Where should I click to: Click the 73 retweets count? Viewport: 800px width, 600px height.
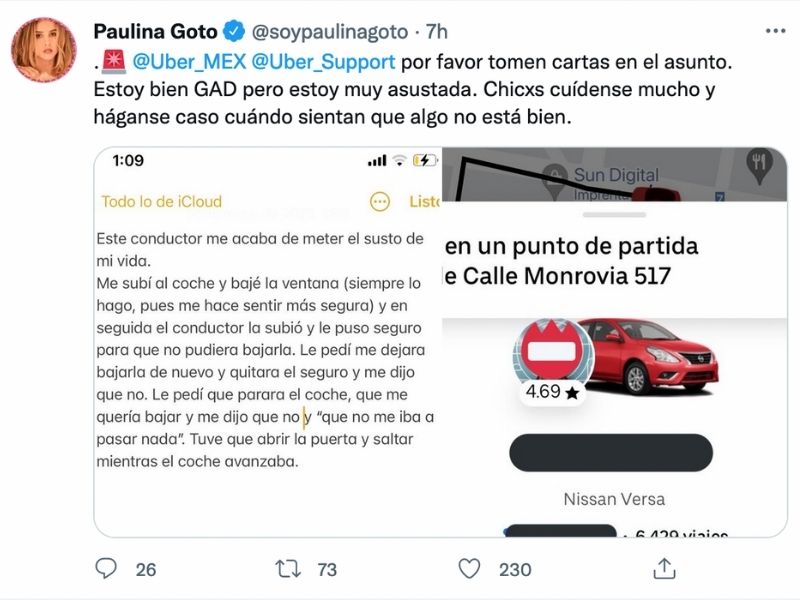pos(327,569)
